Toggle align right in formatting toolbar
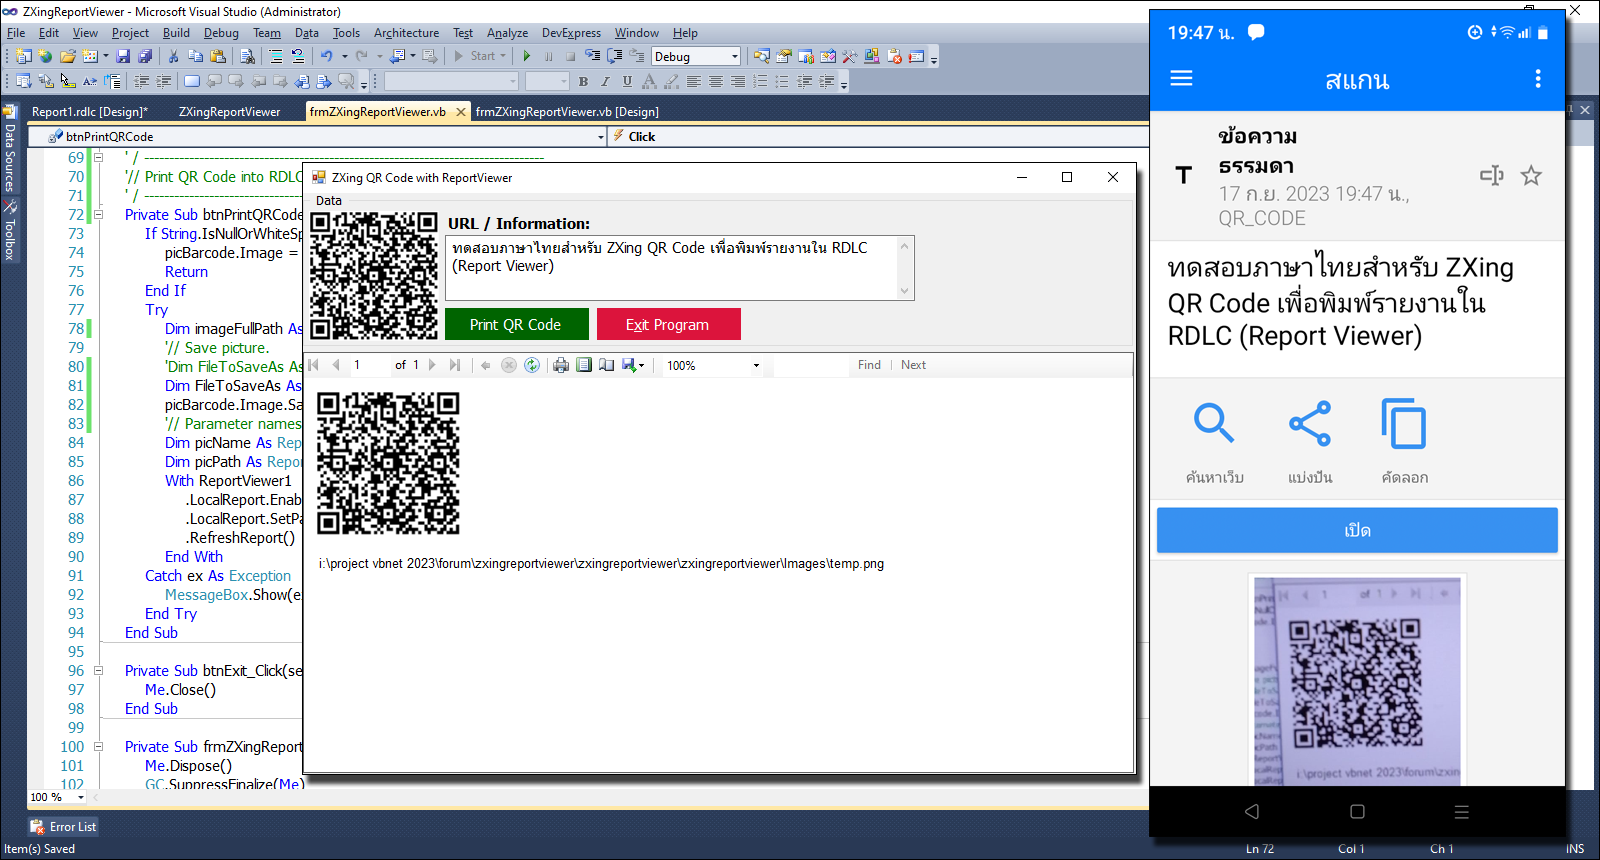The height and width of the screenshot is (860, 1600). (x=738, y=81)
